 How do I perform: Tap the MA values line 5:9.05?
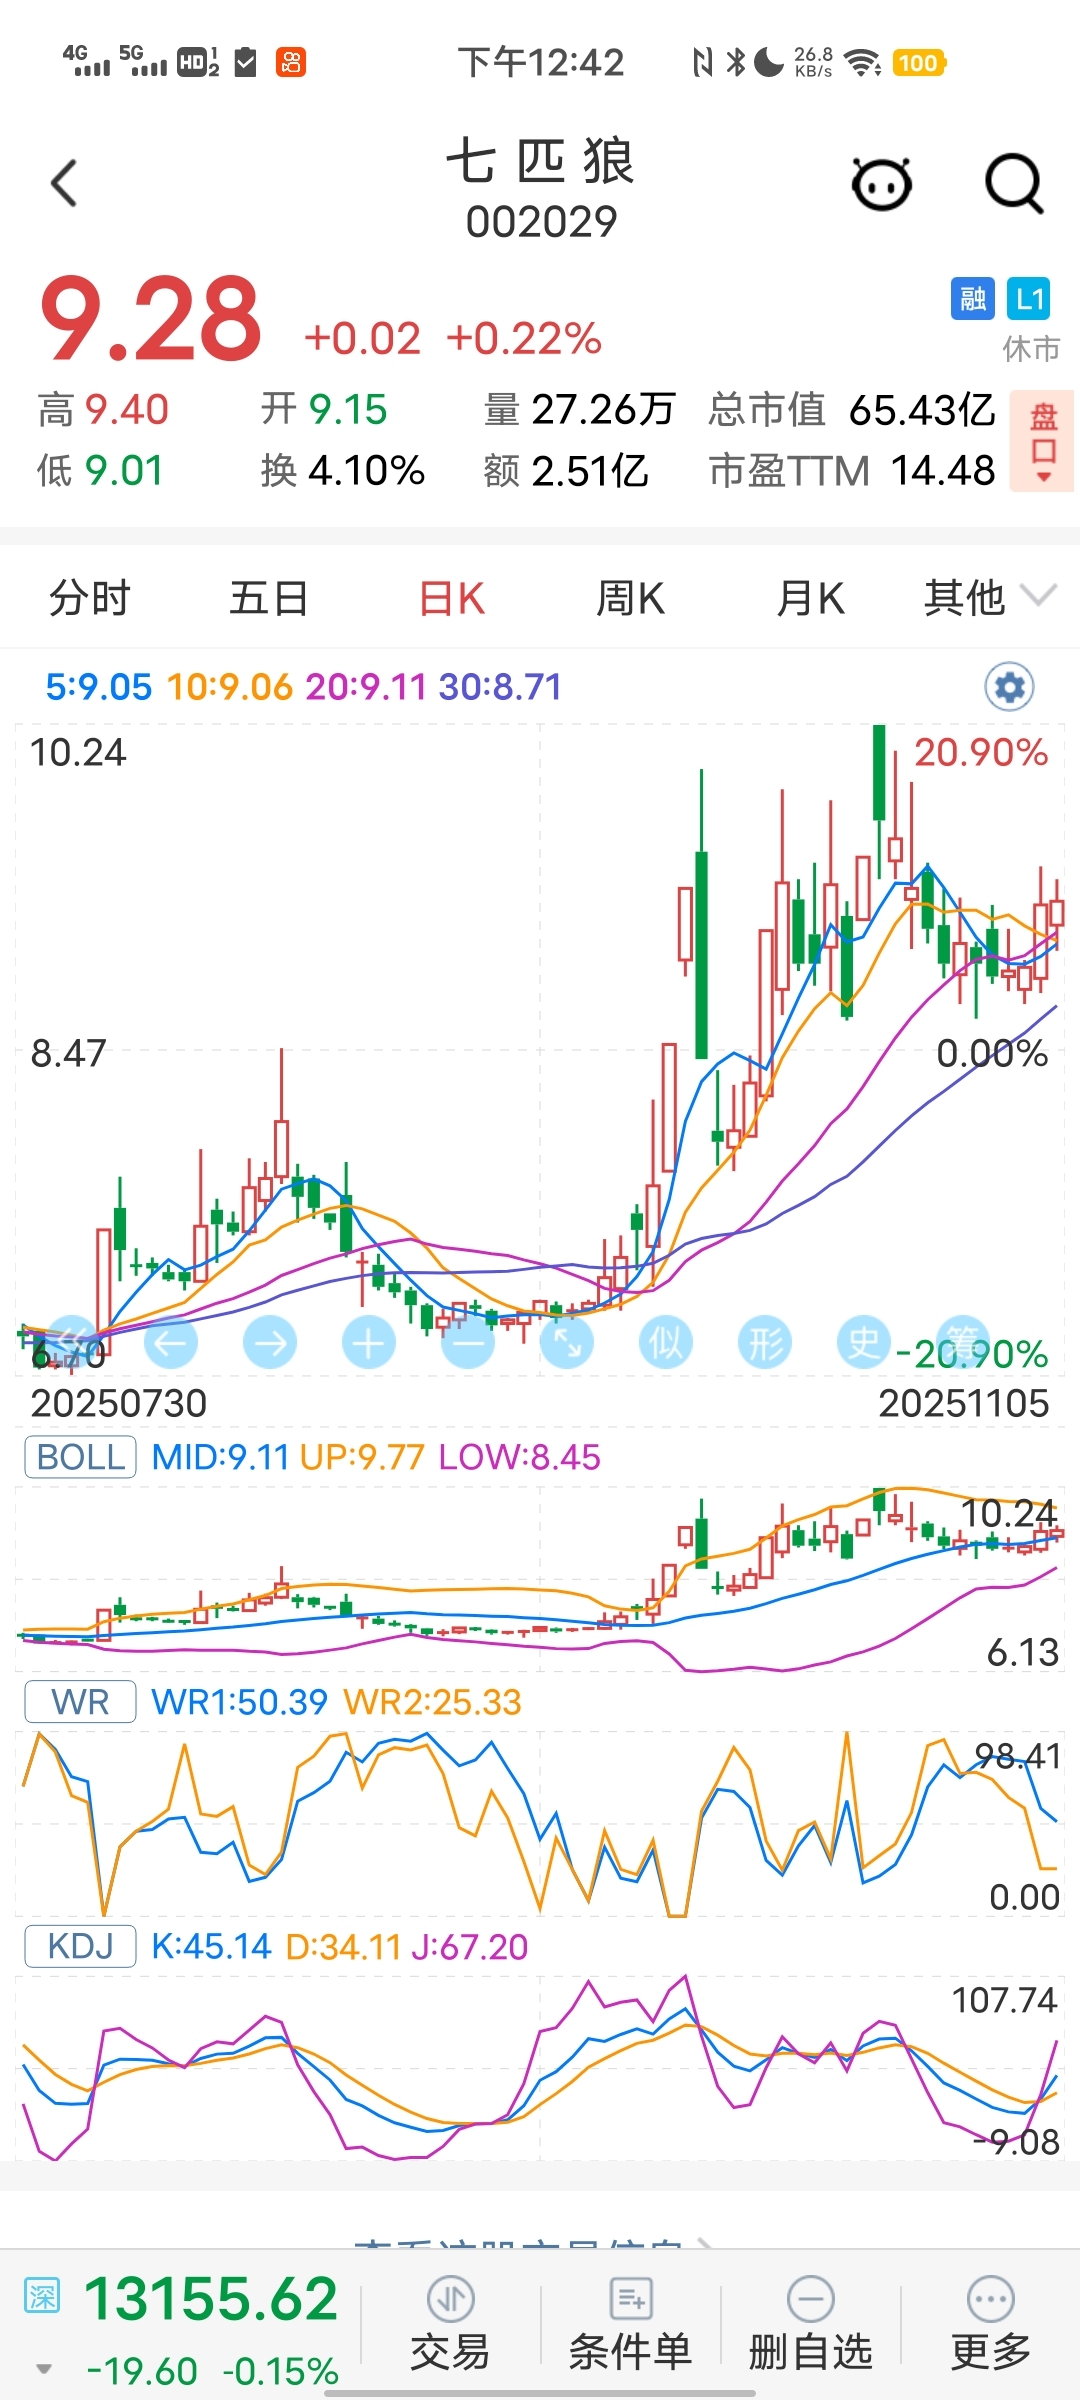click(x=99, y=687)
